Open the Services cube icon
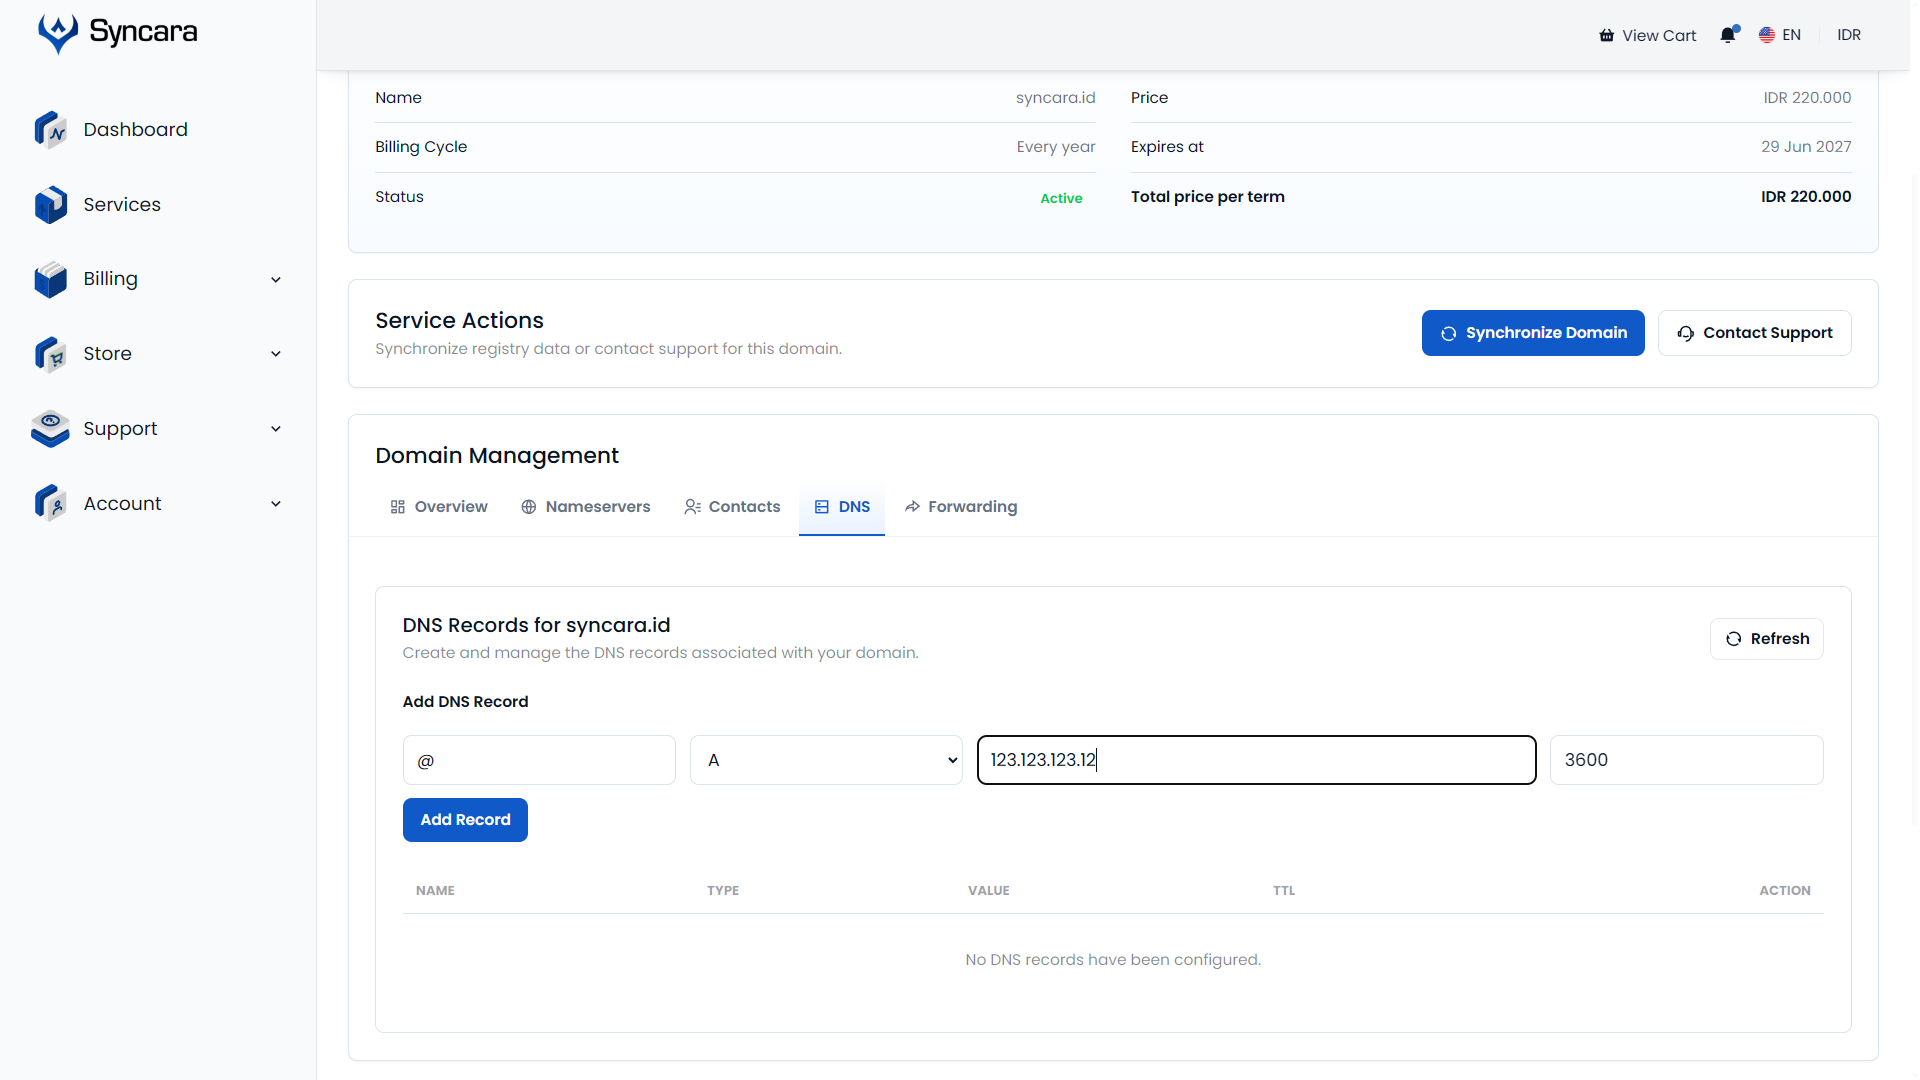Viewport: 1920px width, 1080px height. pos(51,205)
